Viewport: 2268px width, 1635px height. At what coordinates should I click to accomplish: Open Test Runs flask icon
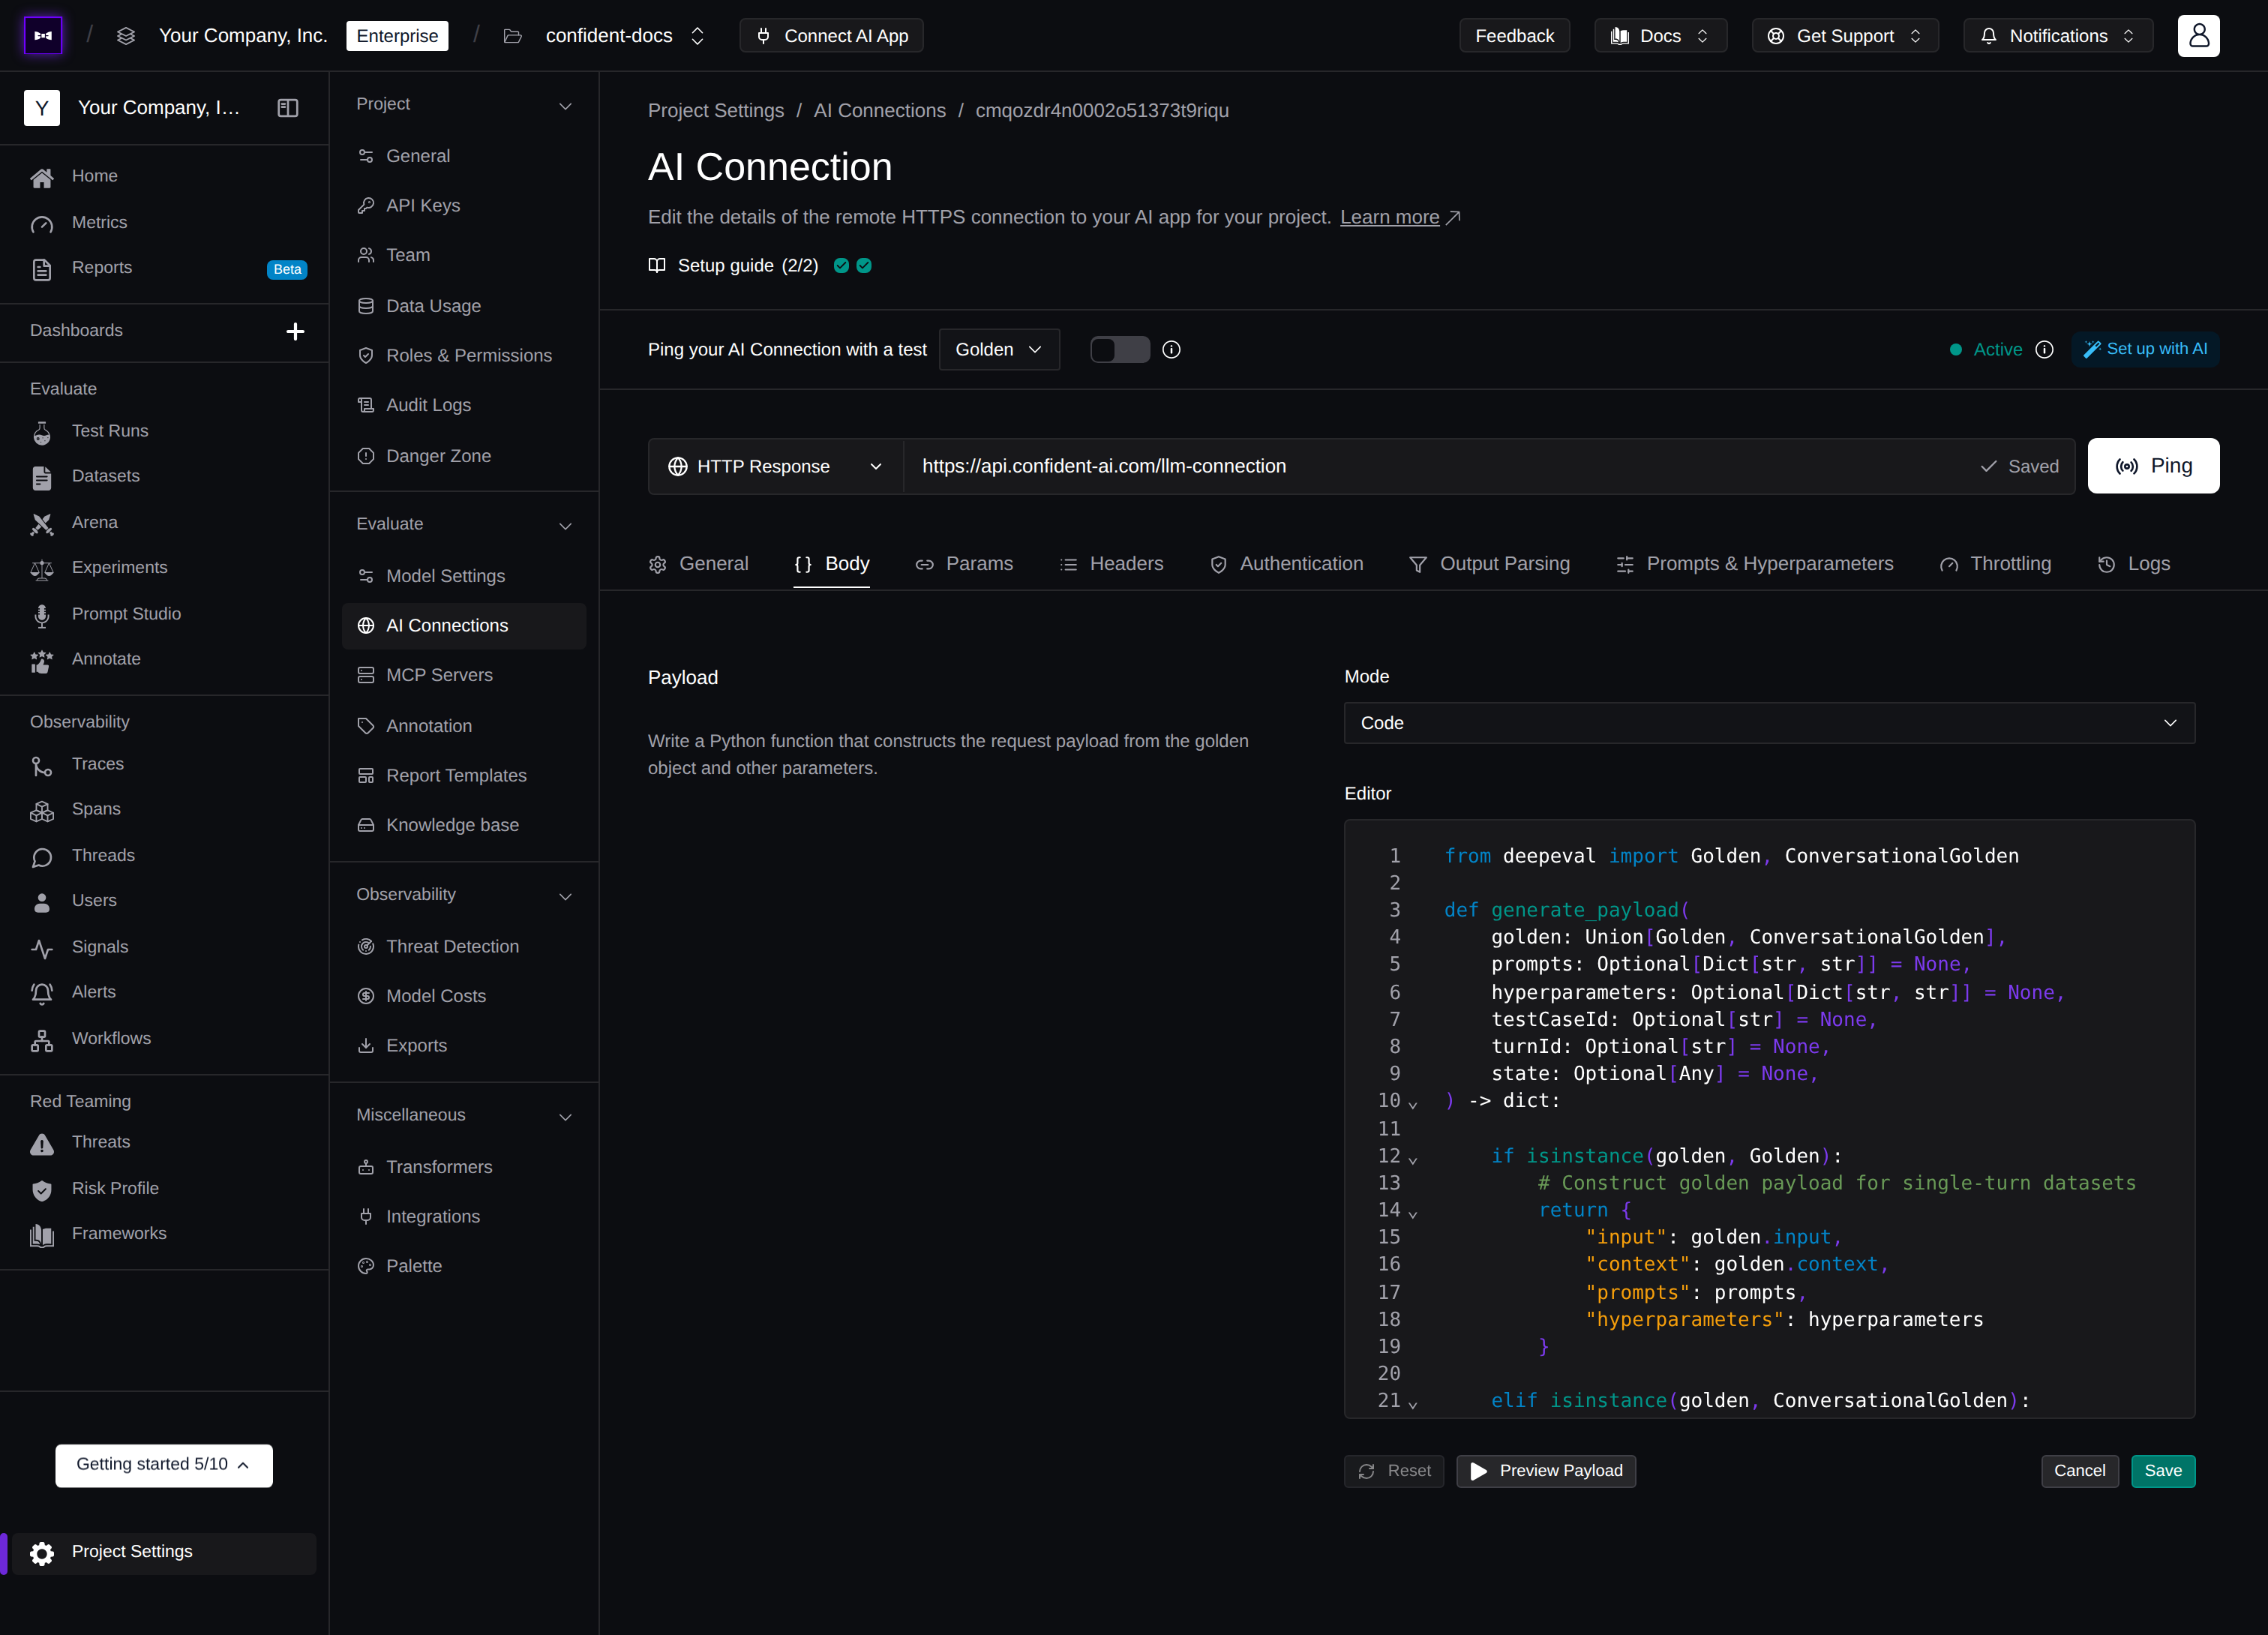pos(42,431)
